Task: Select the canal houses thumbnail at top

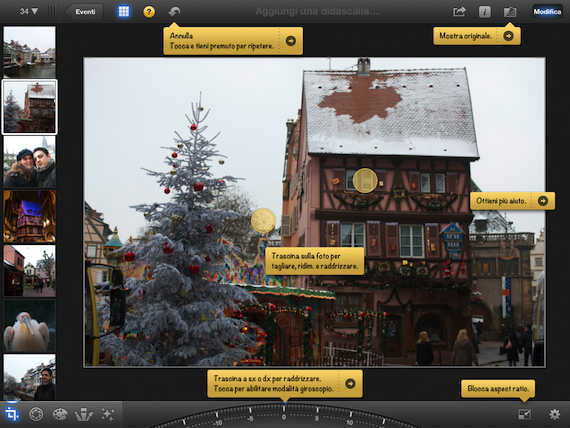Action: click(x=29, y=52)
